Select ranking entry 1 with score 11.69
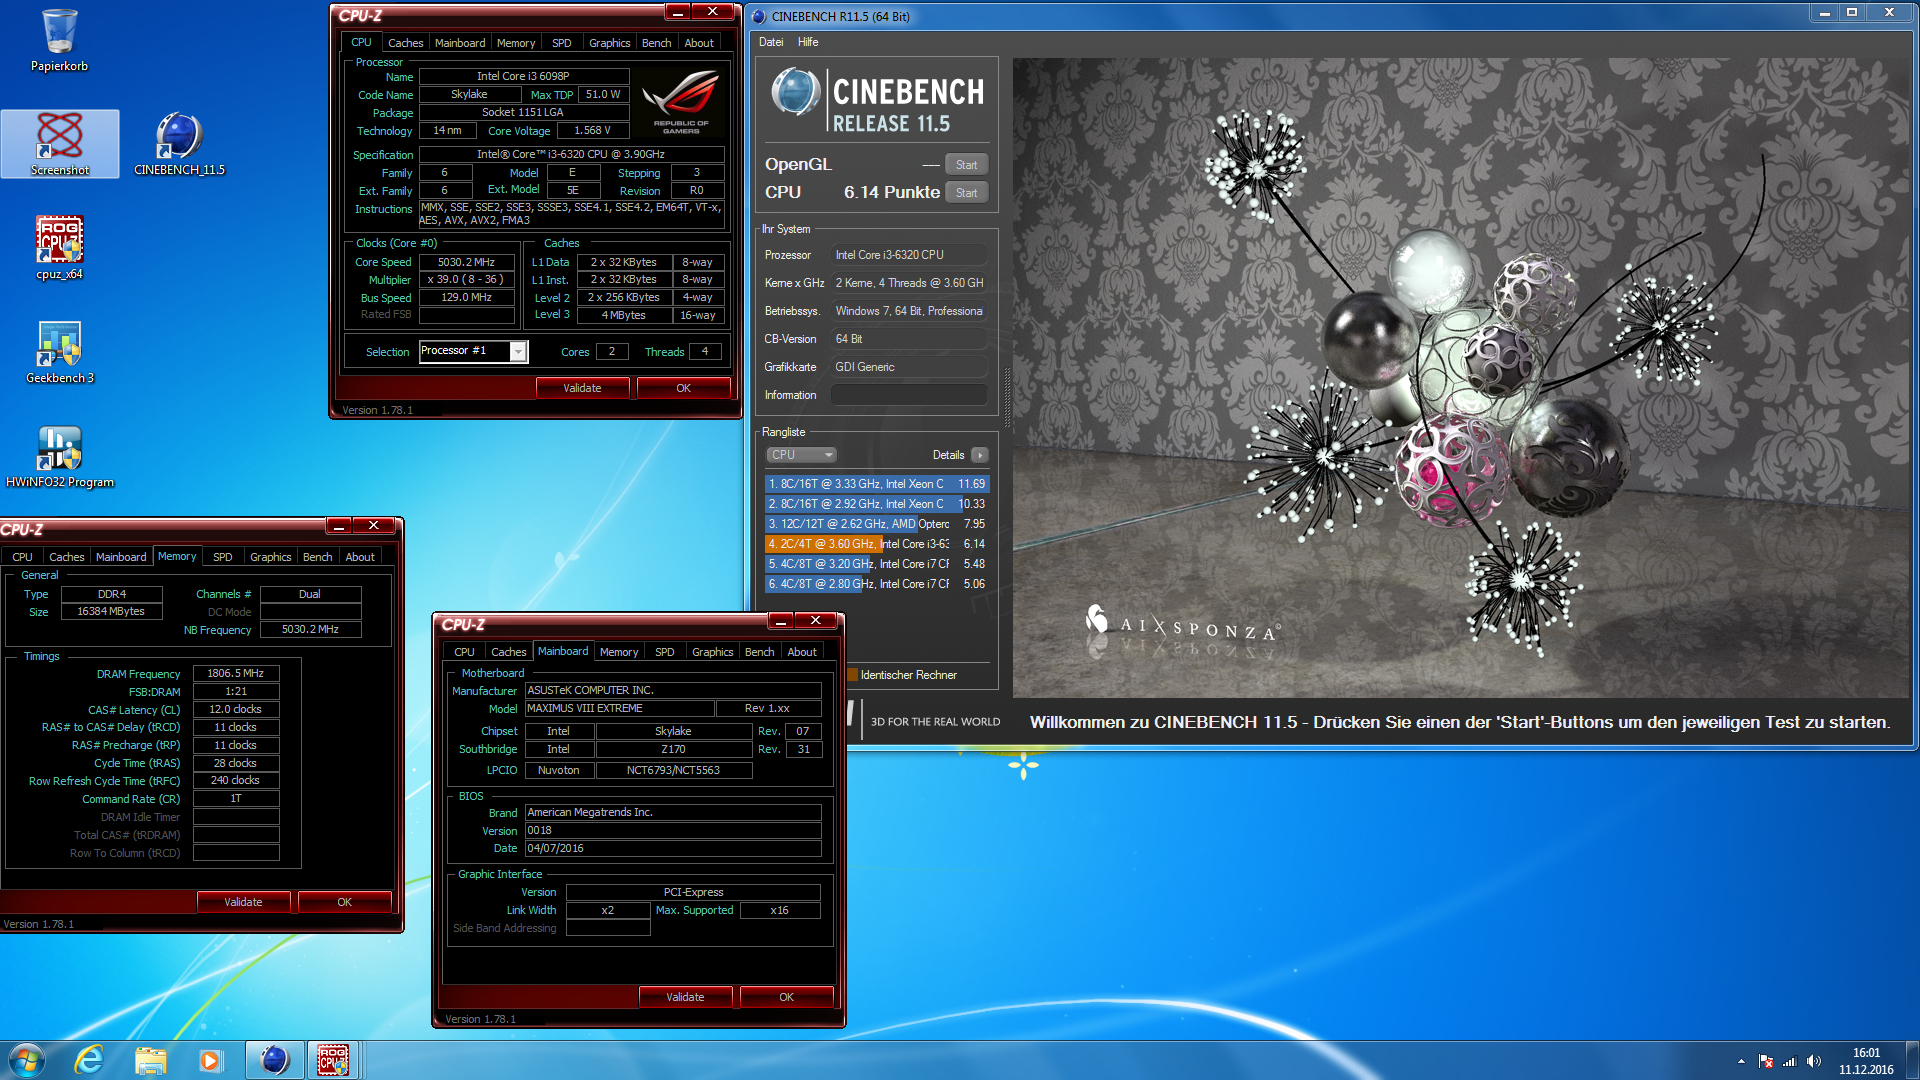Viewport: 1920px width, 1080px height. [877, 484]
